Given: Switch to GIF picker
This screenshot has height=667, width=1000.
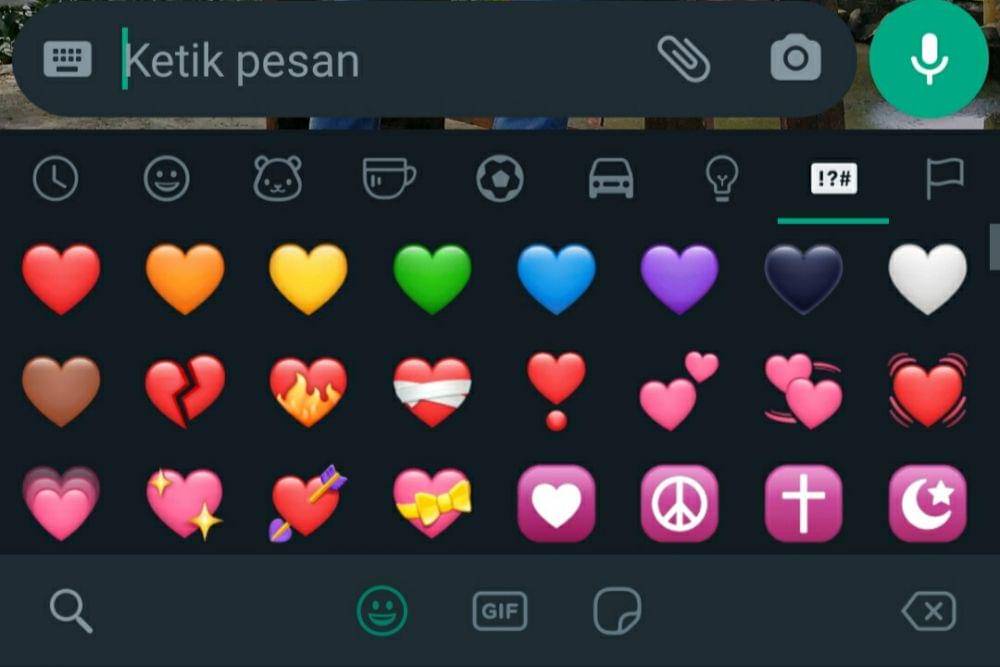Looking at the screenshot, I should [x=500, y=611].
